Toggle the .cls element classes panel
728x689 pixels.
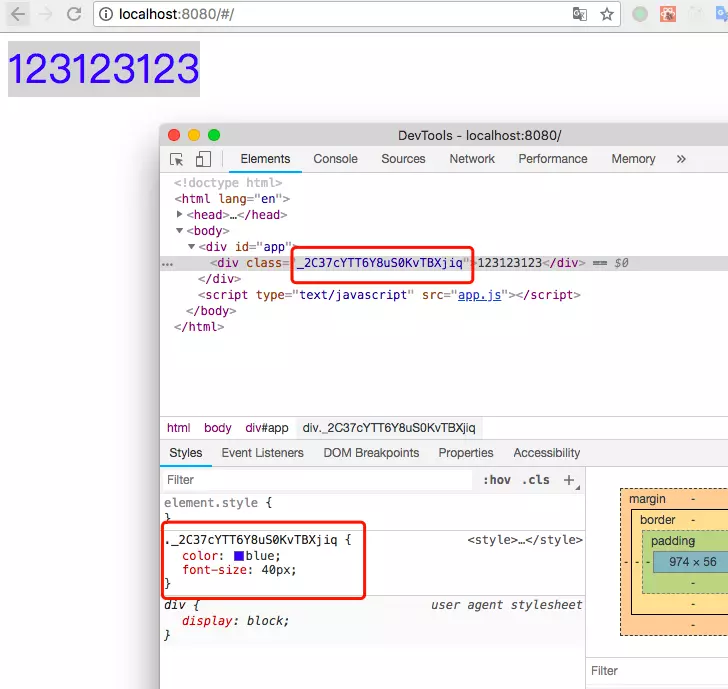535,480
